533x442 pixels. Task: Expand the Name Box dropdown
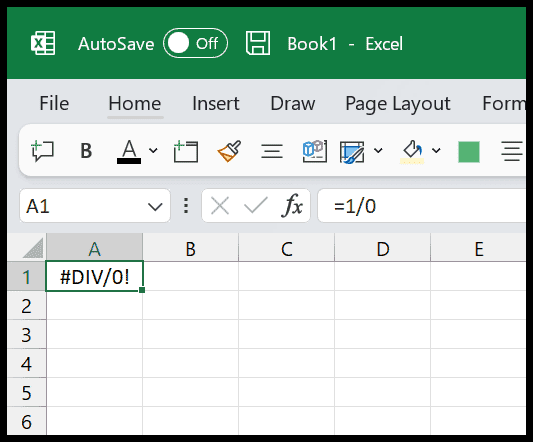click(155, 206)
